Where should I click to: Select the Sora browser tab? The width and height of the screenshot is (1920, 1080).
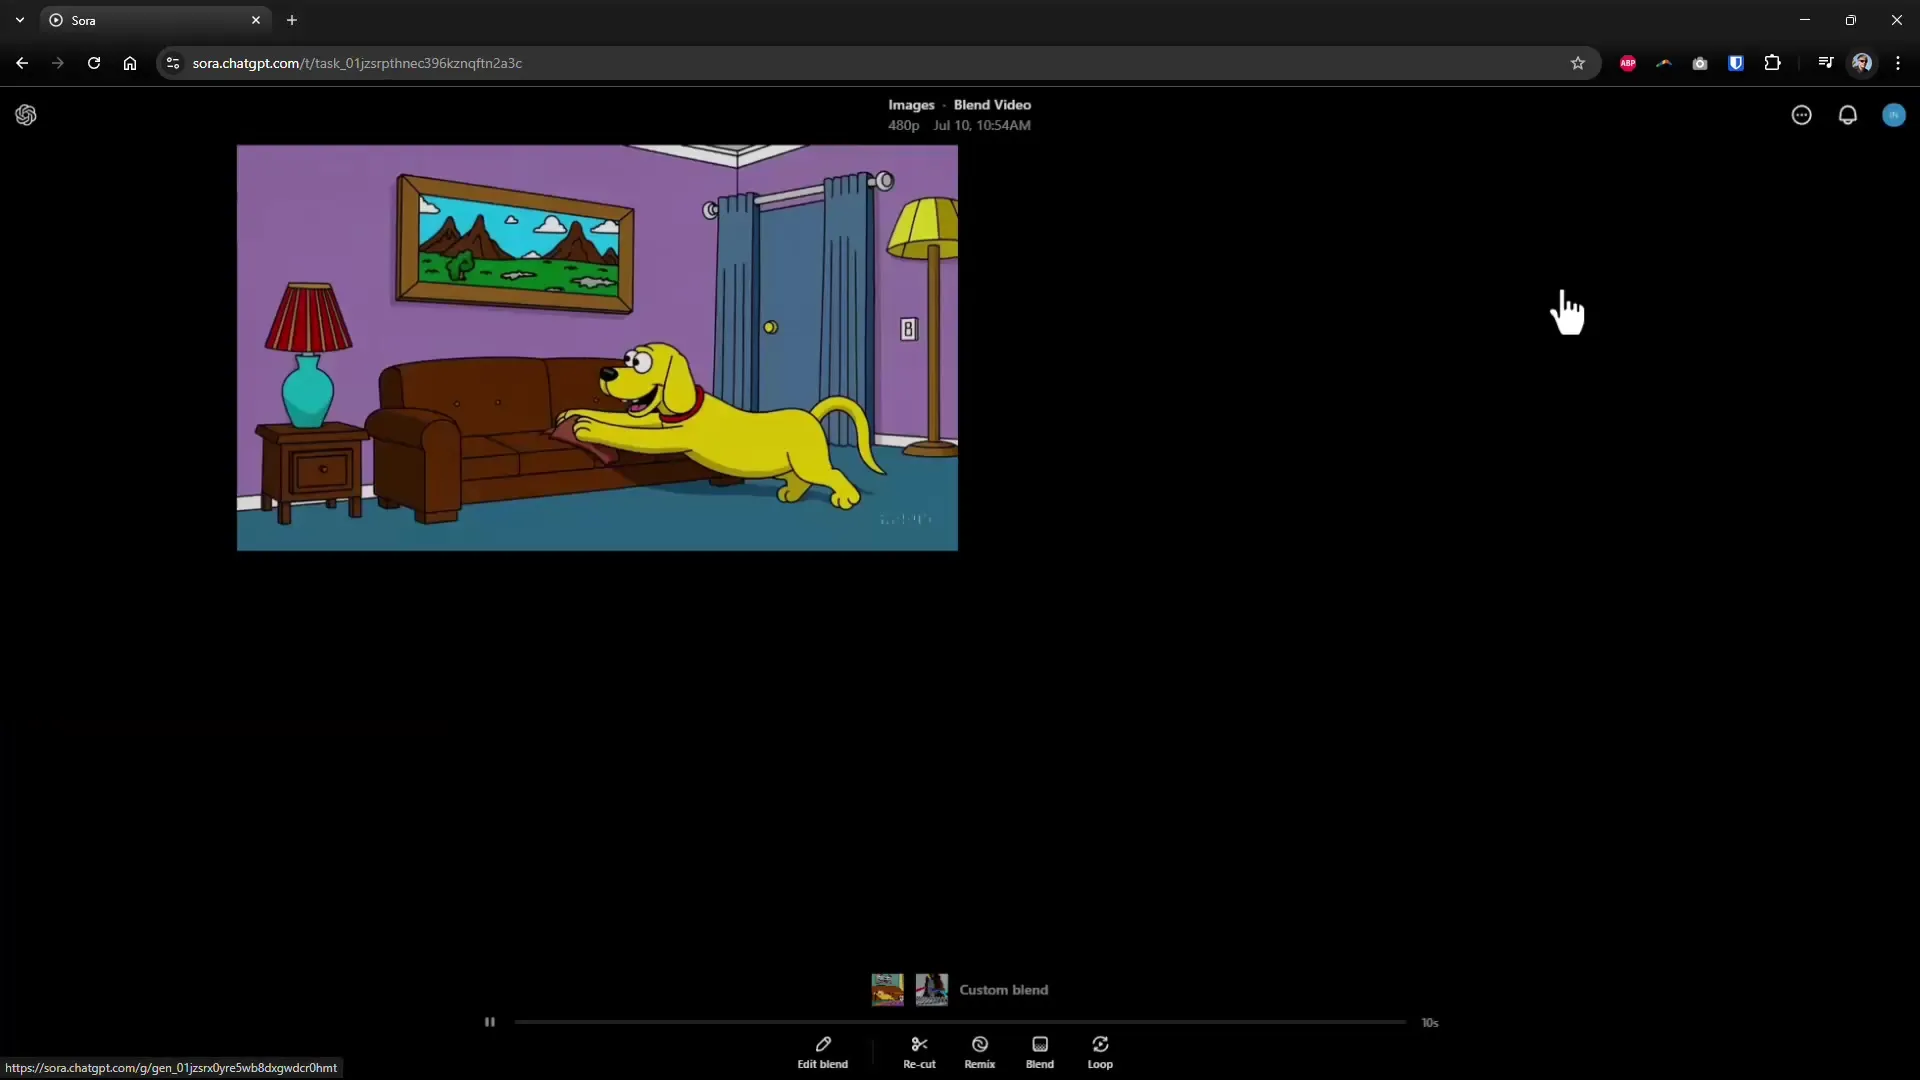coord(155,20)
